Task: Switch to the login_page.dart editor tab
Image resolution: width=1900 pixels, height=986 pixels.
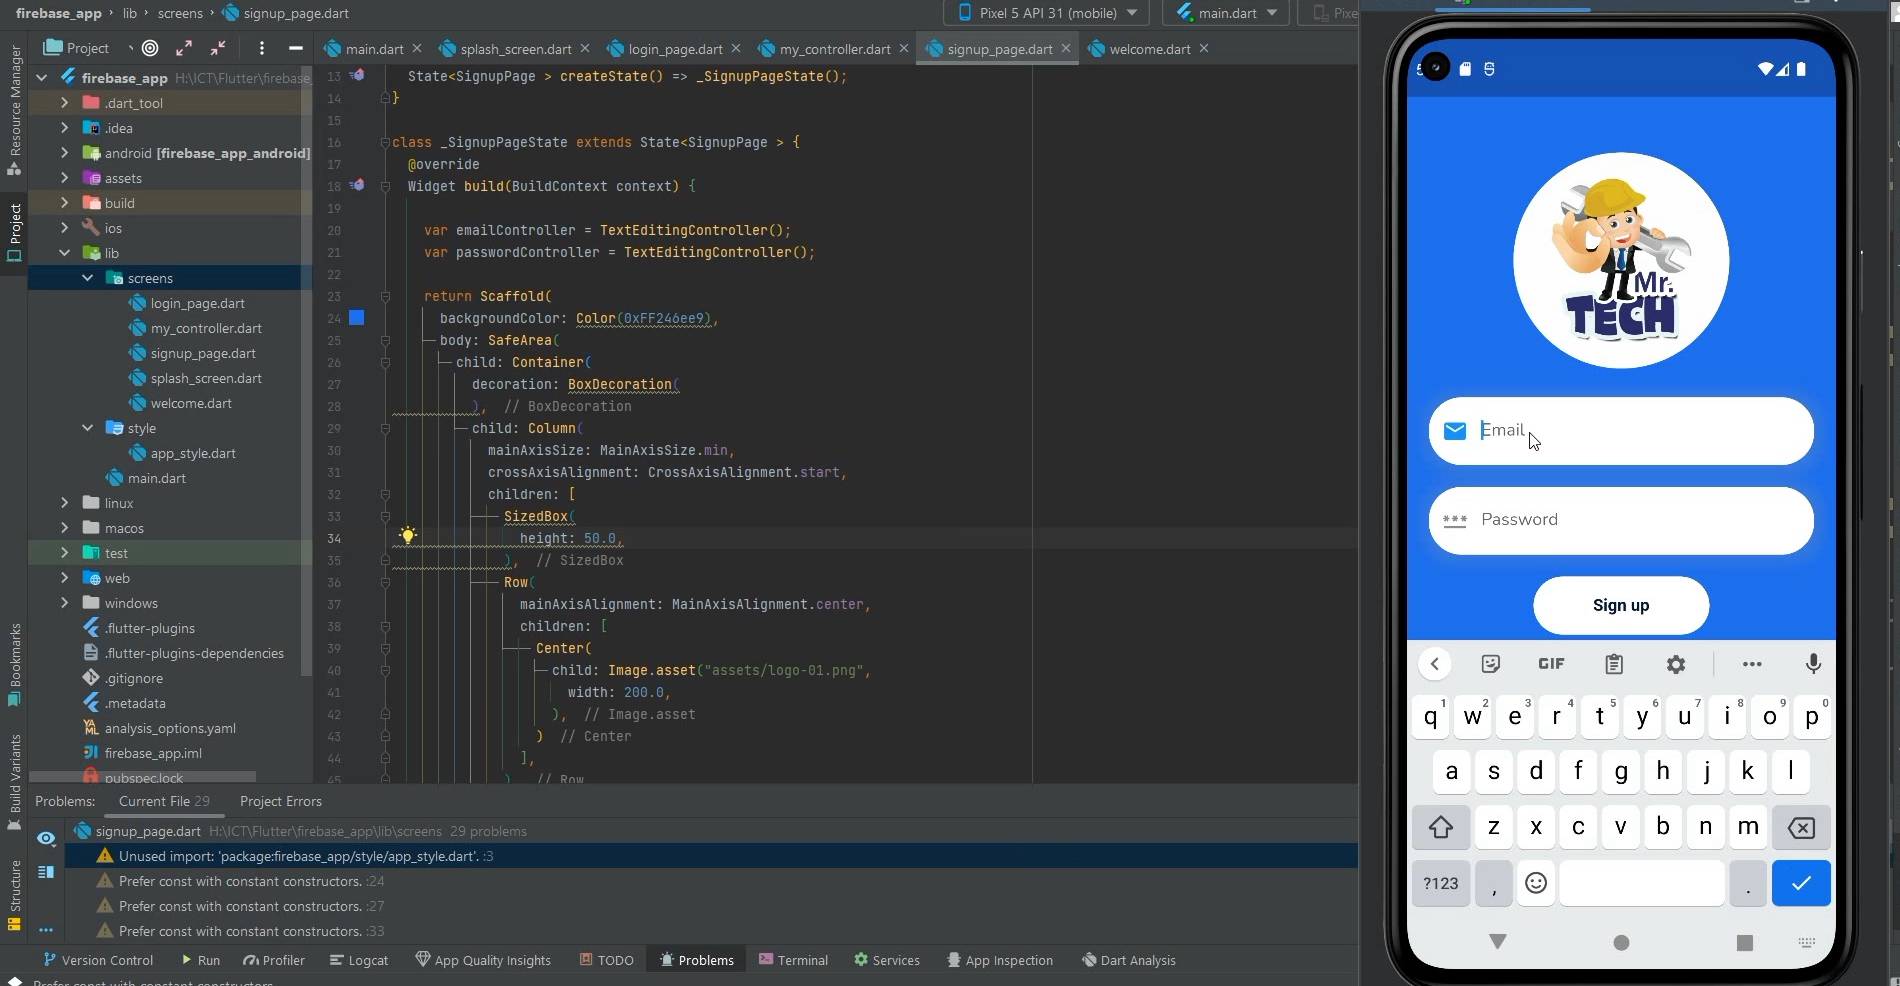Action: [675, 49]
